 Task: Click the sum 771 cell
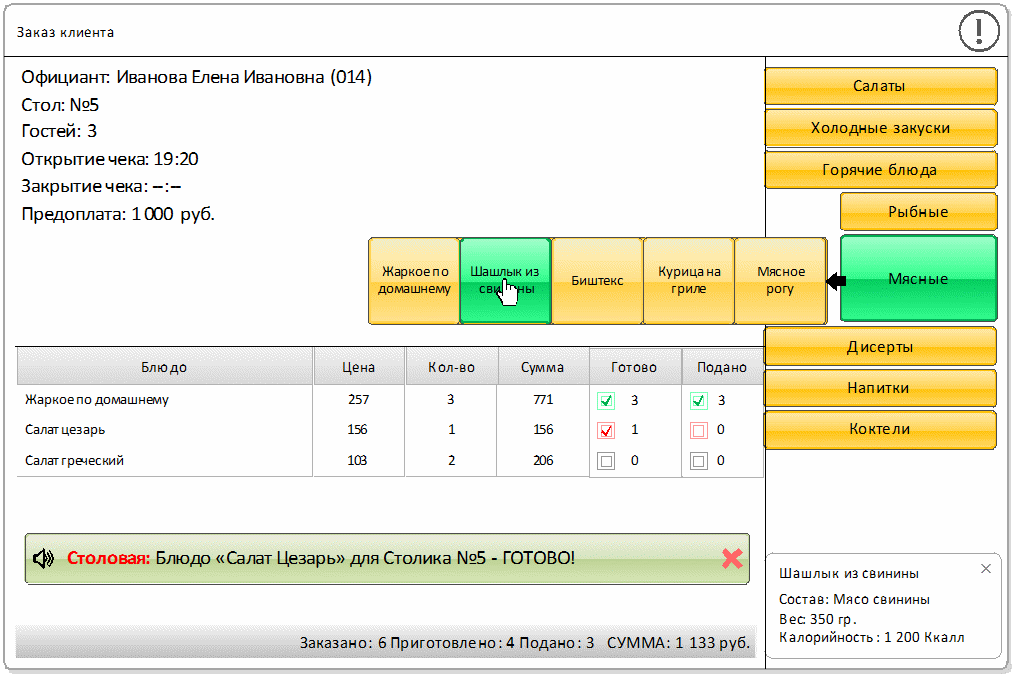coord(543,400)
